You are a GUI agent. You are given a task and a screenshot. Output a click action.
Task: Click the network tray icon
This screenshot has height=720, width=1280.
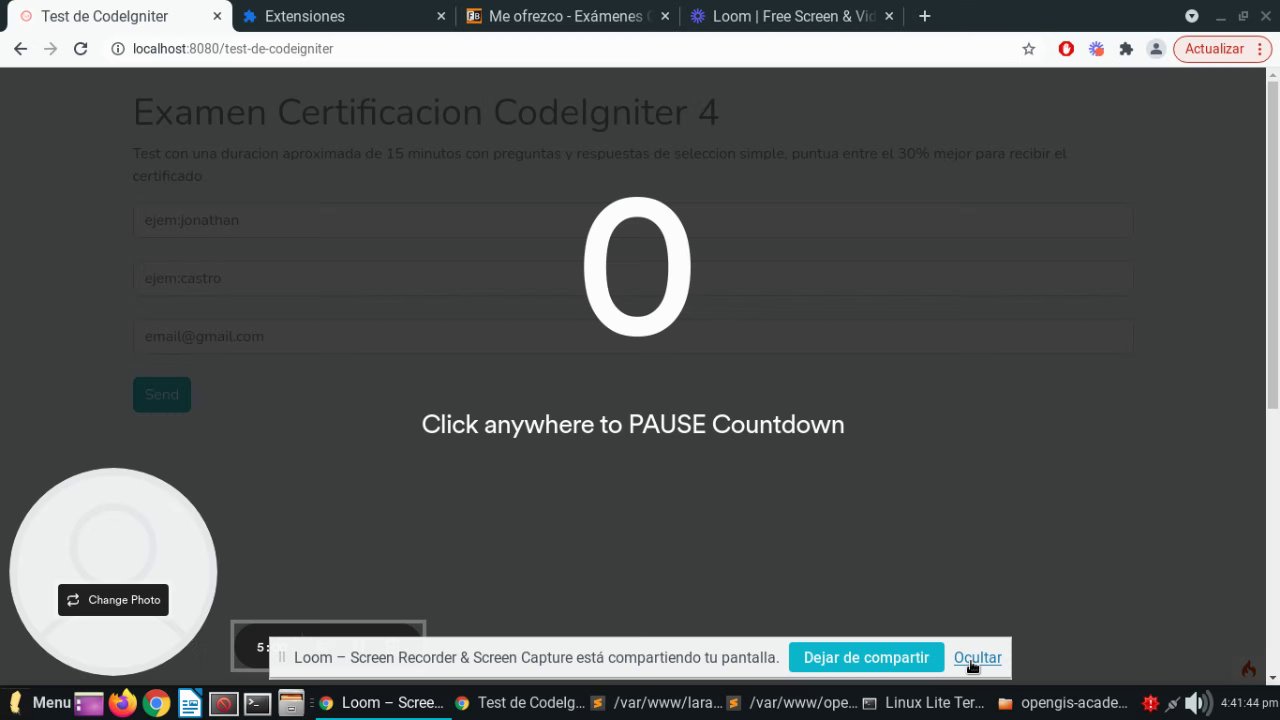pyautogui.click(x=1172, y=703)
